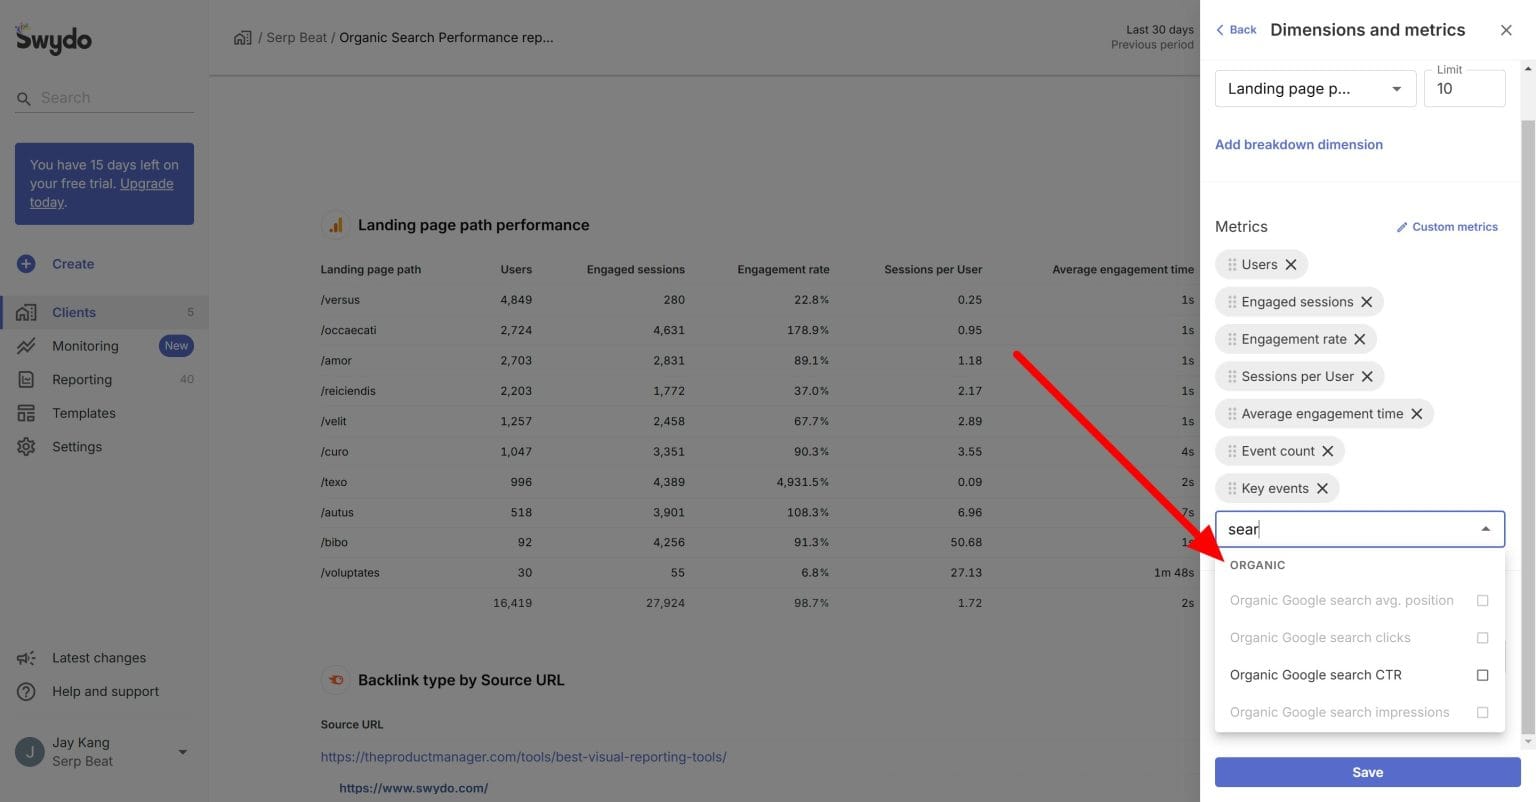The image size is (1536, 802).
Task: Select Monitoring in the sidebar
Action: (25, 345)
